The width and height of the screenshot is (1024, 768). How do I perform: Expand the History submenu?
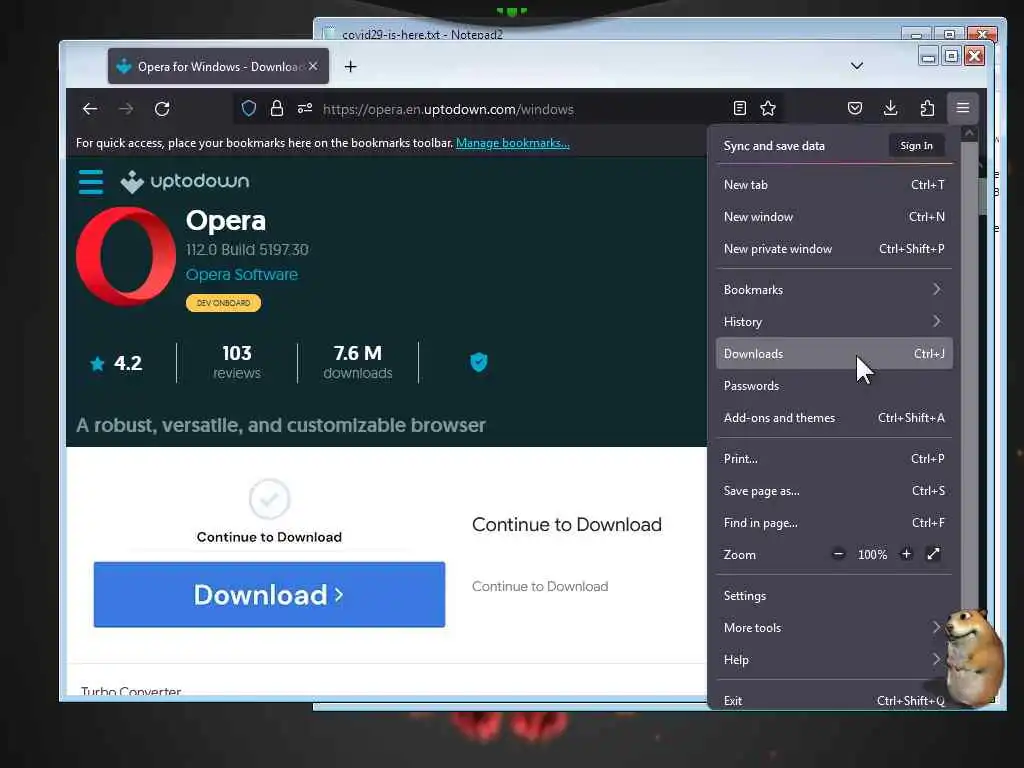tap(834, 321)
